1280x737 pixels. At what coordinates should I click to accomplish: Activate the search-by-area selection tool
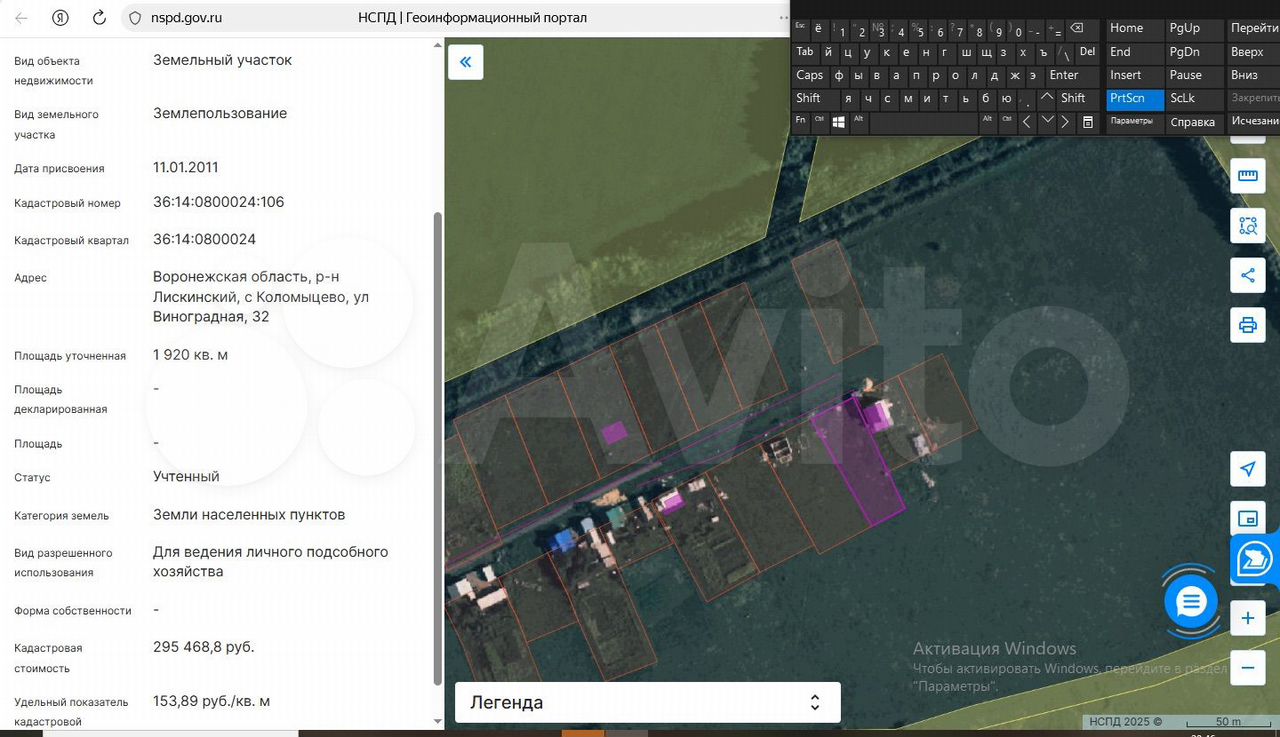tap(1247, 226)
